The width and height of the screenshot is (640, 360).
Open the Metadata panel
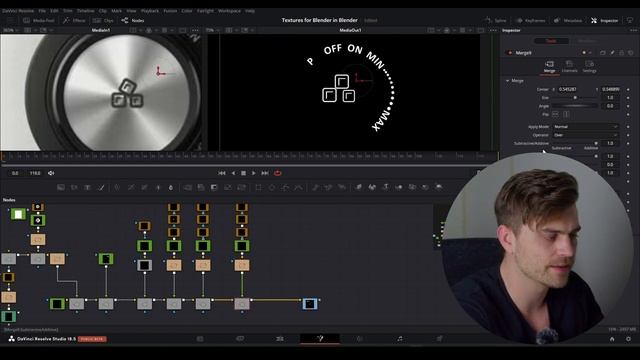click(568, 20)
